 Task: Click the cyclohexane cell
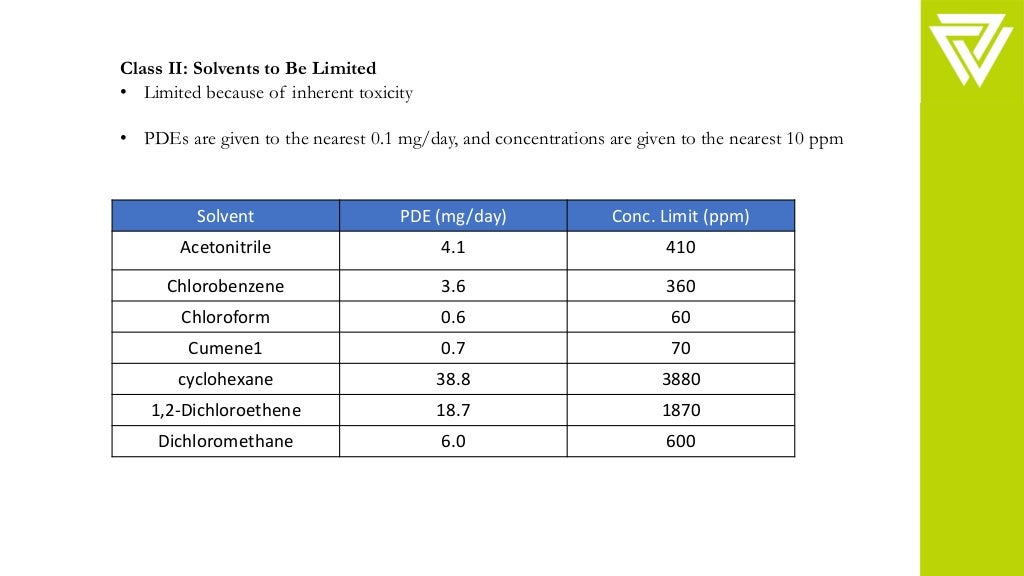click(x=225, y=379)
